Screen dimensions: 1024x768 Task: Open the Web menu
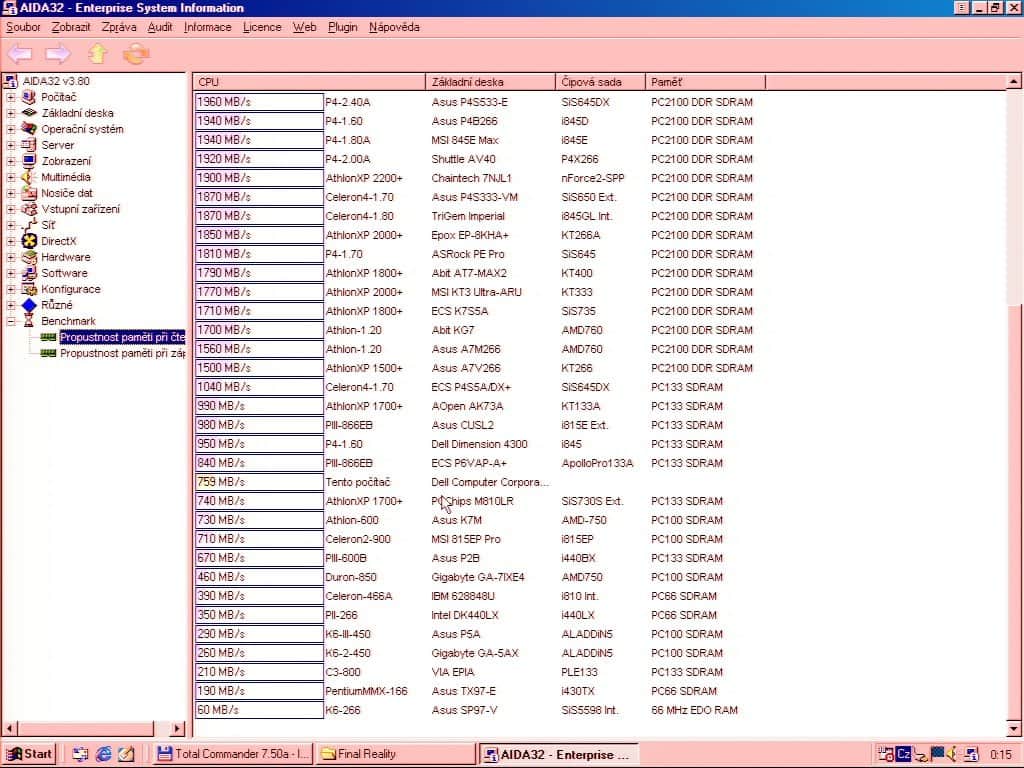pos(304,27)
